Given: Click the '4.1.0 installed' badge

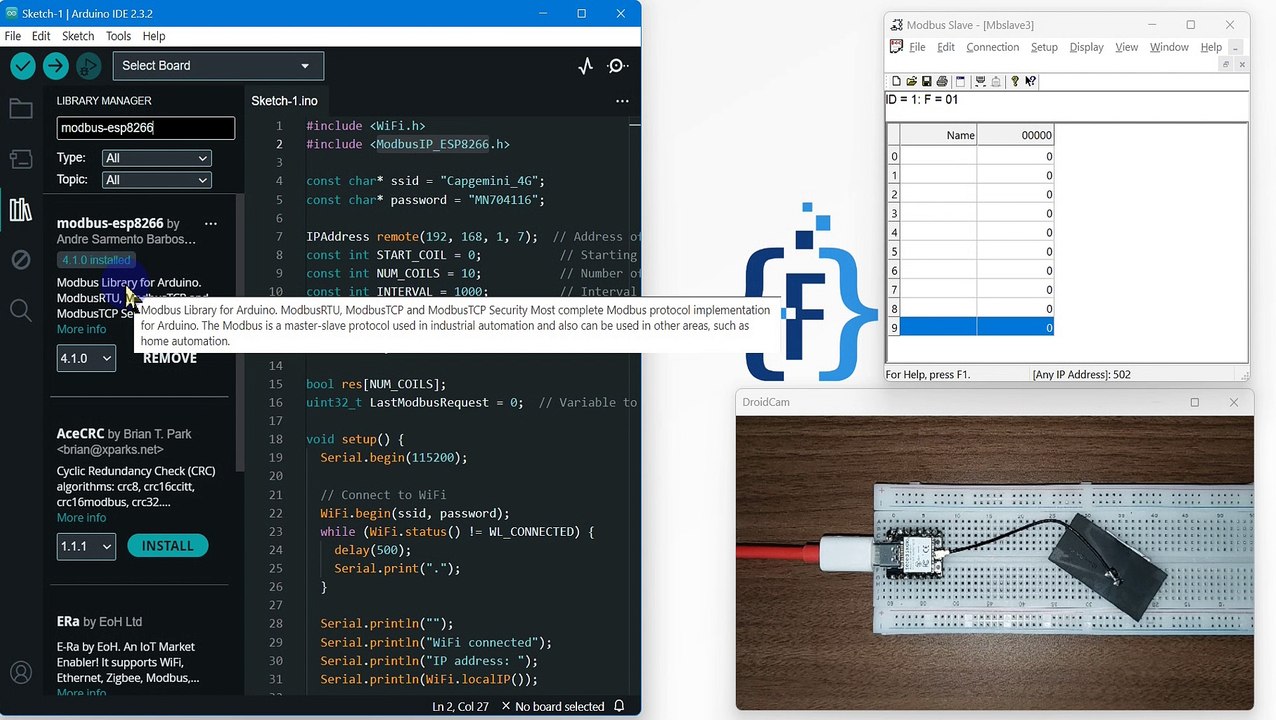Looking at the screenshot, I should click(96, 260).
